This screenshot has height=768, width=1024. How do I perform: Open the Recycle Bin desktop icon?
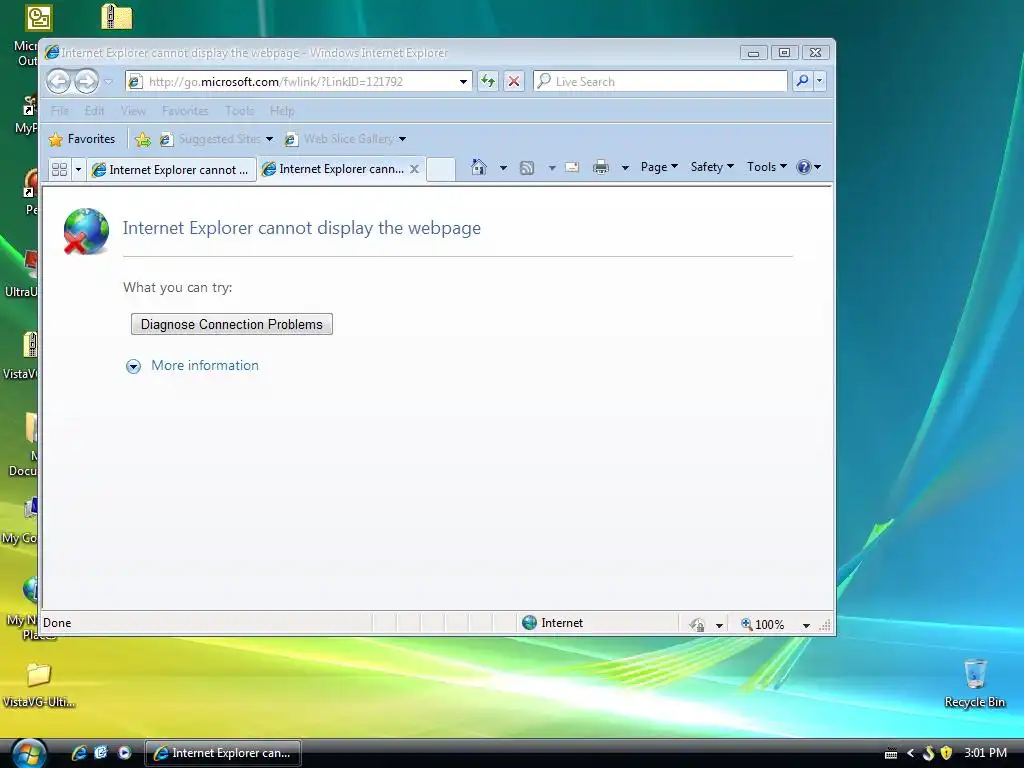point(975,684)
